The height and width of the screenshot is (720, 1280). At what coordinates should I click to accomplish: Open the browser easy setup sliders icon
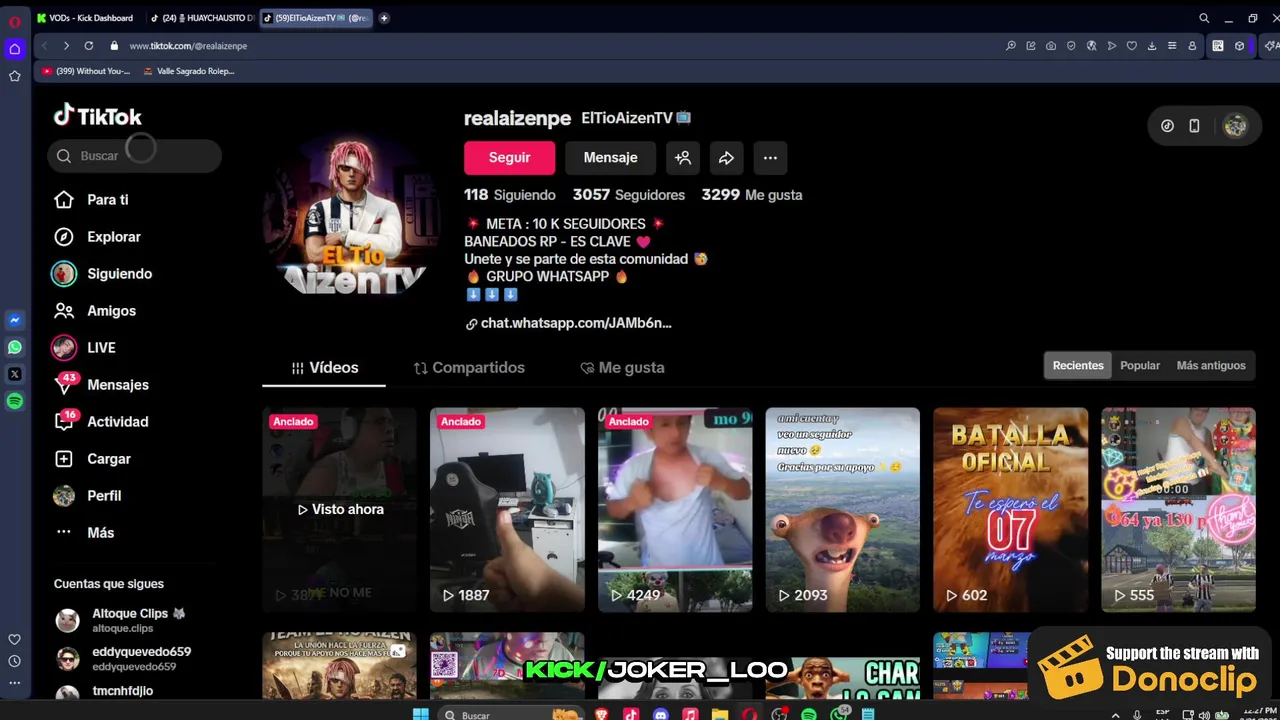click(x=1172, y=46)
